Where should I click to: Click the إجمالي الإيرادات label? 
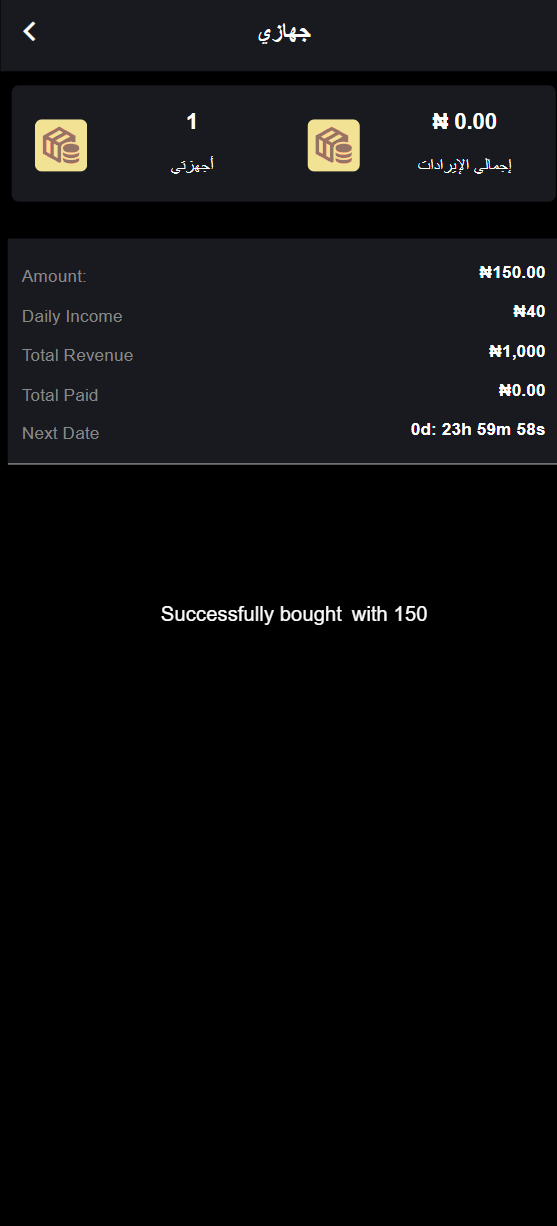click(464, 165)
